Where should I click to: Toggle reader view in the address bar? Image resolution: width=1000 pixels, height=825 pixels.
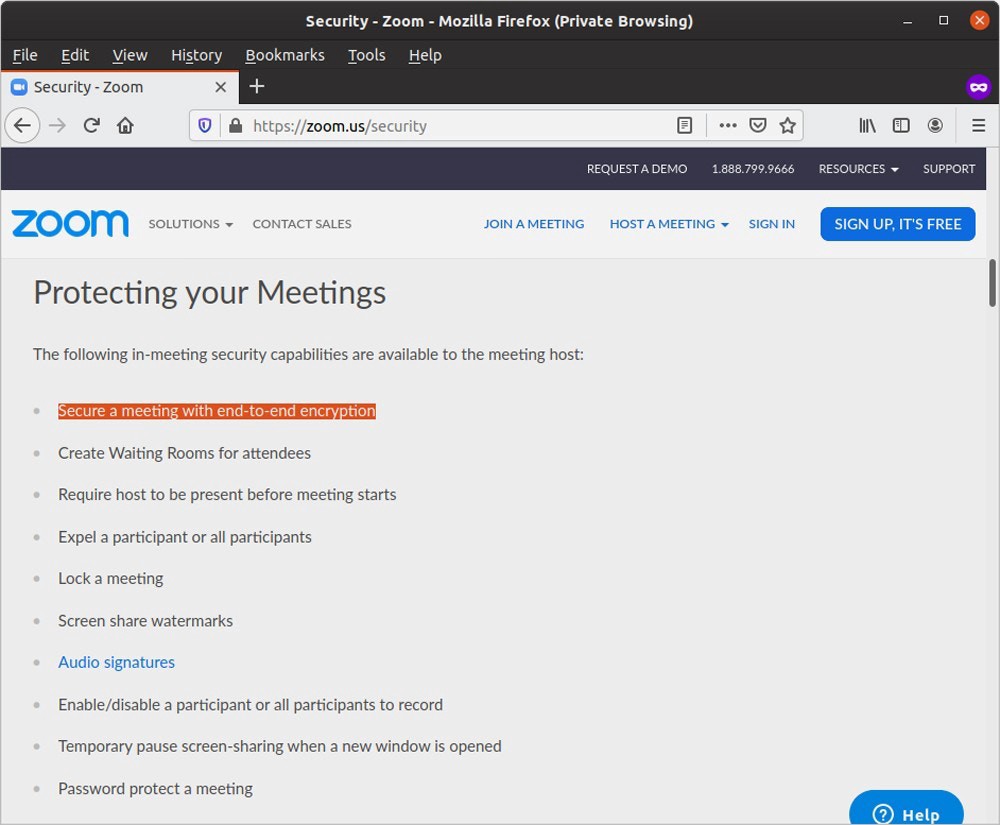685,126
